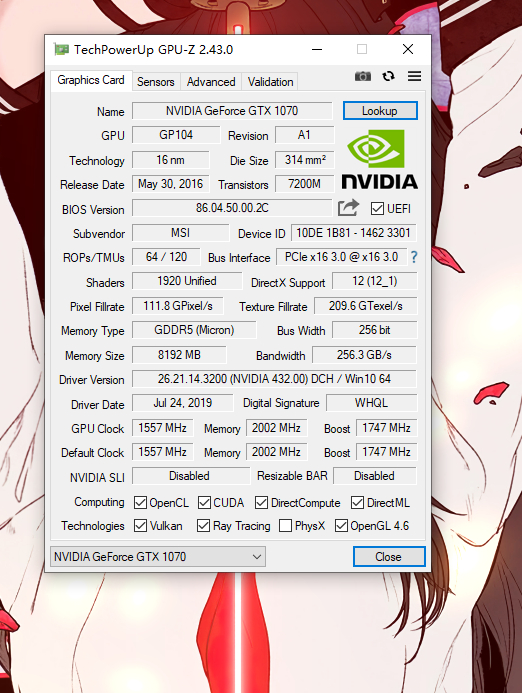
Task: Click the BIOS Version field
Action: (x=232, y=208)
